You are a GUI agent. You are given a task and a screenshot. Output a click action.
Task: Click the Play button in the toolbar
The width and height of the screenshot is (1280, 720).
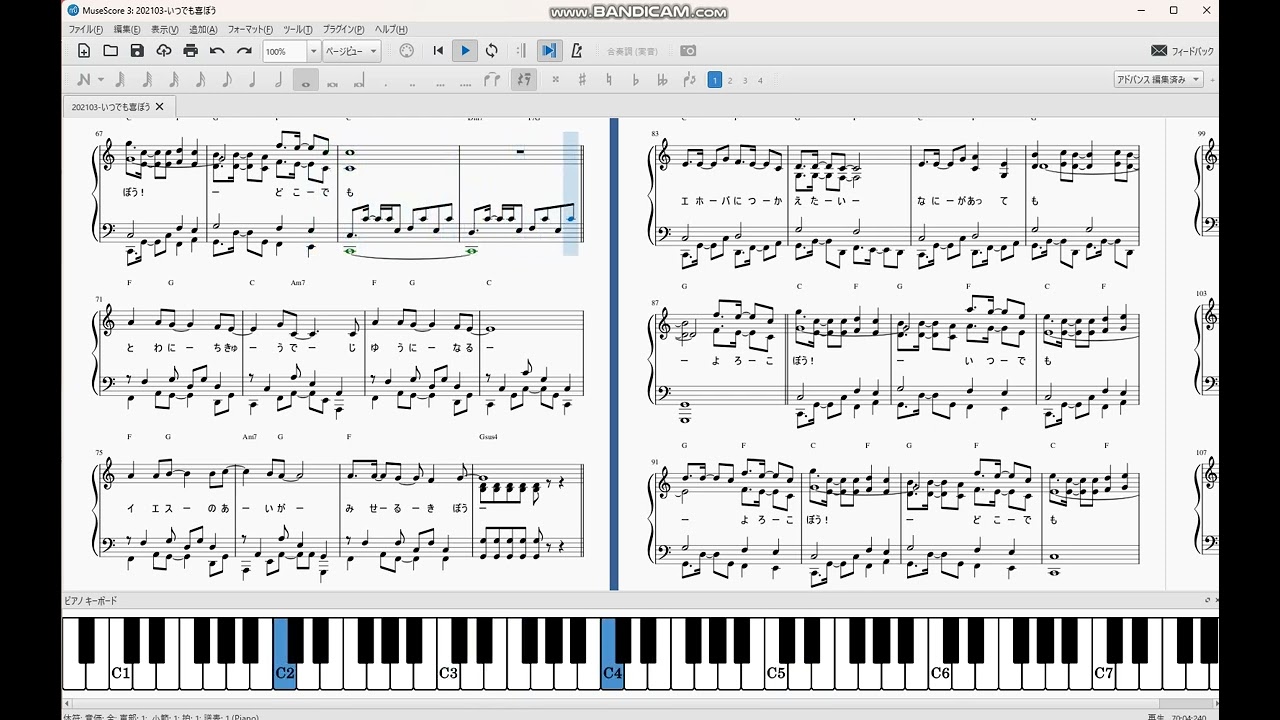465,51
